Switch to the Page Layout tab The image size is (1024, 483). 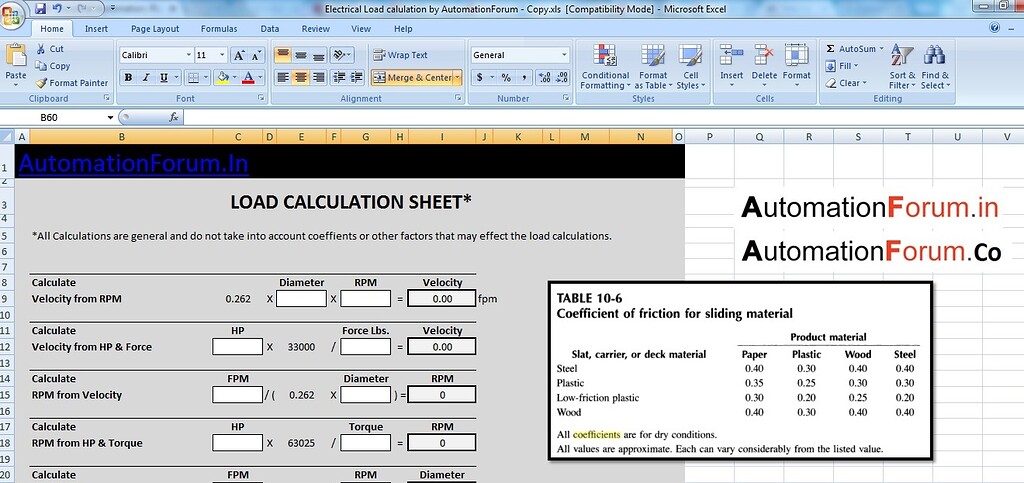pyautogui.click(x=155, y=29)
